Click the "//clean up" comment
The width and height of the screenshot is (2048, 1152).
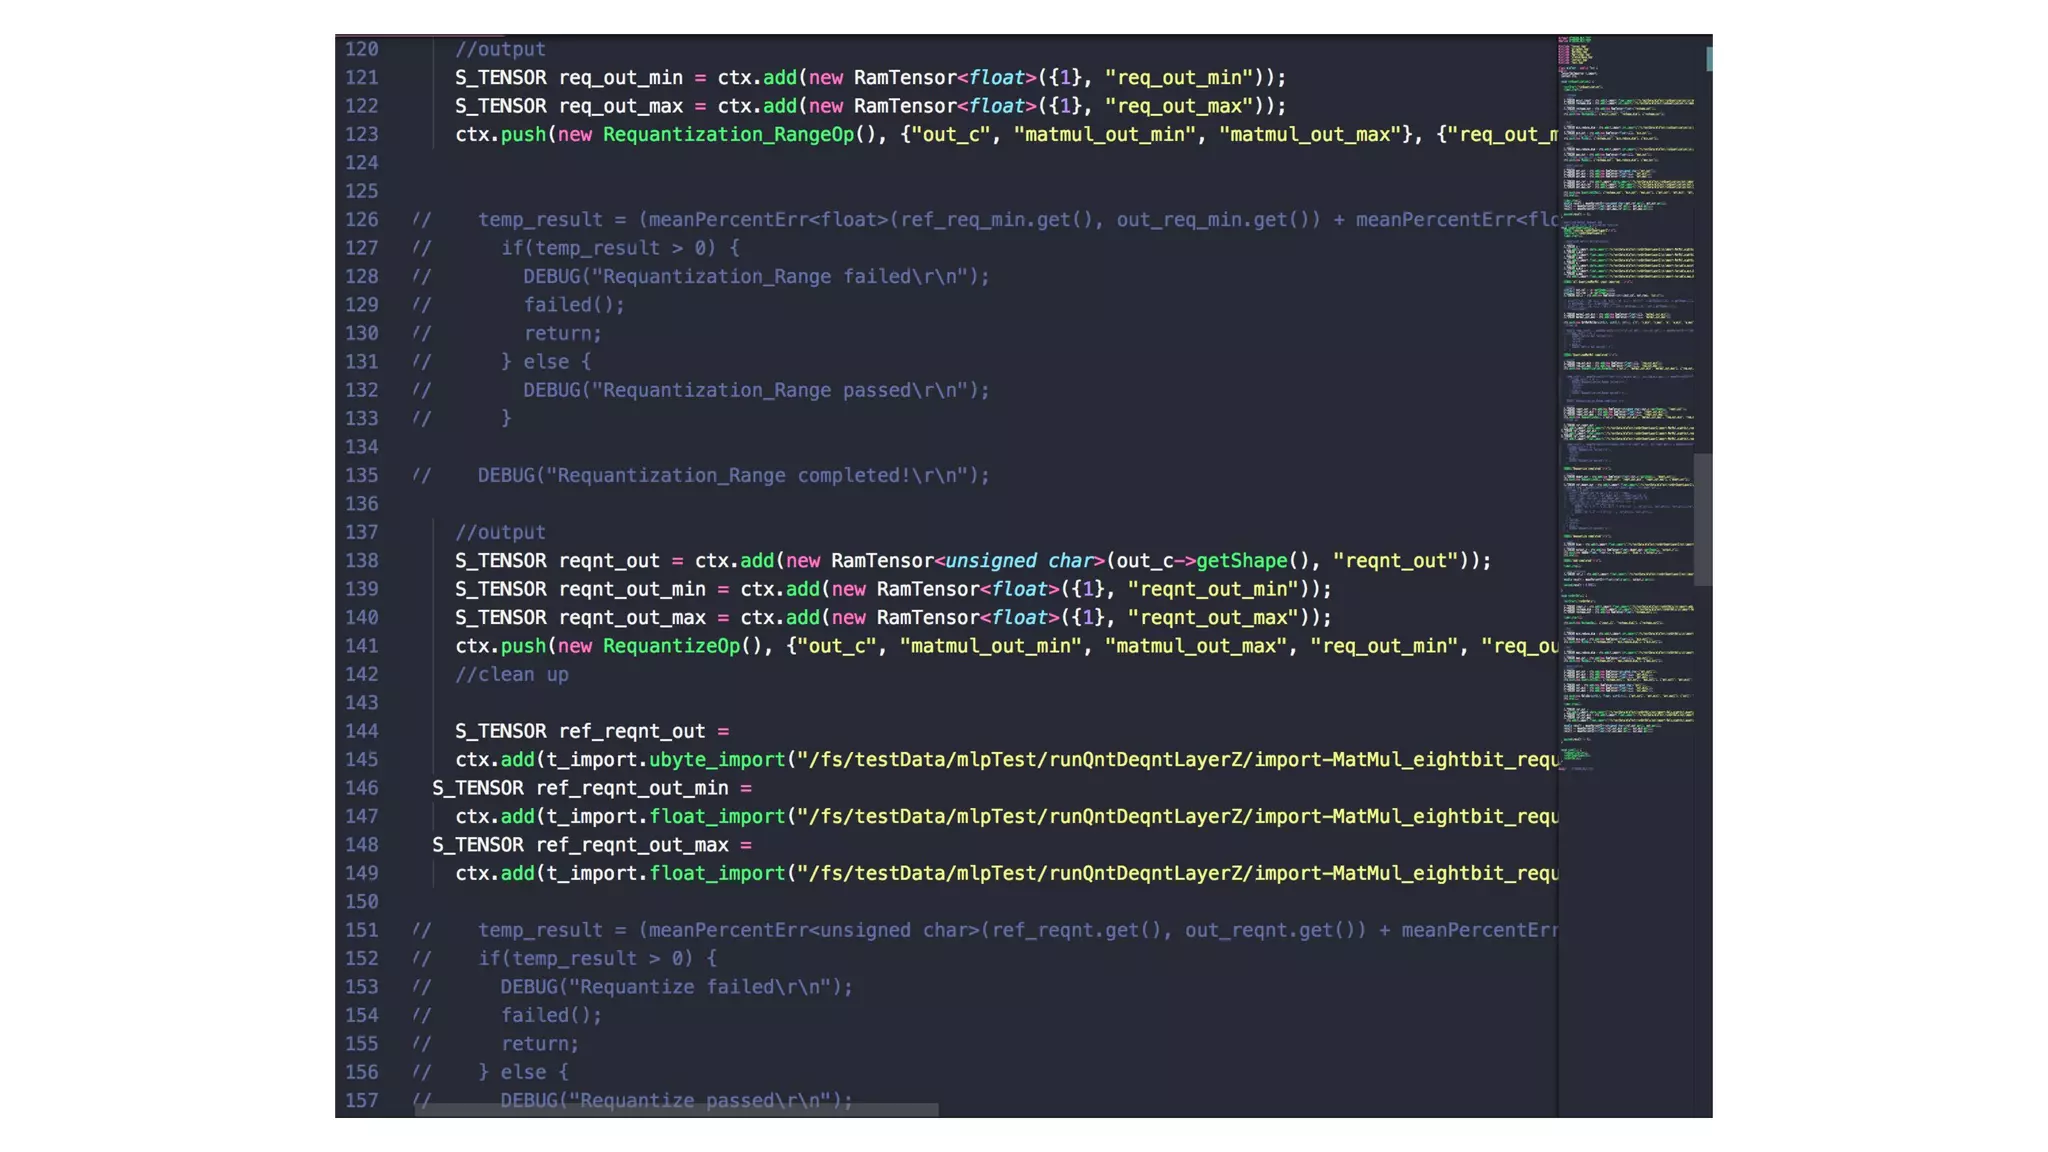pos(512,674)
